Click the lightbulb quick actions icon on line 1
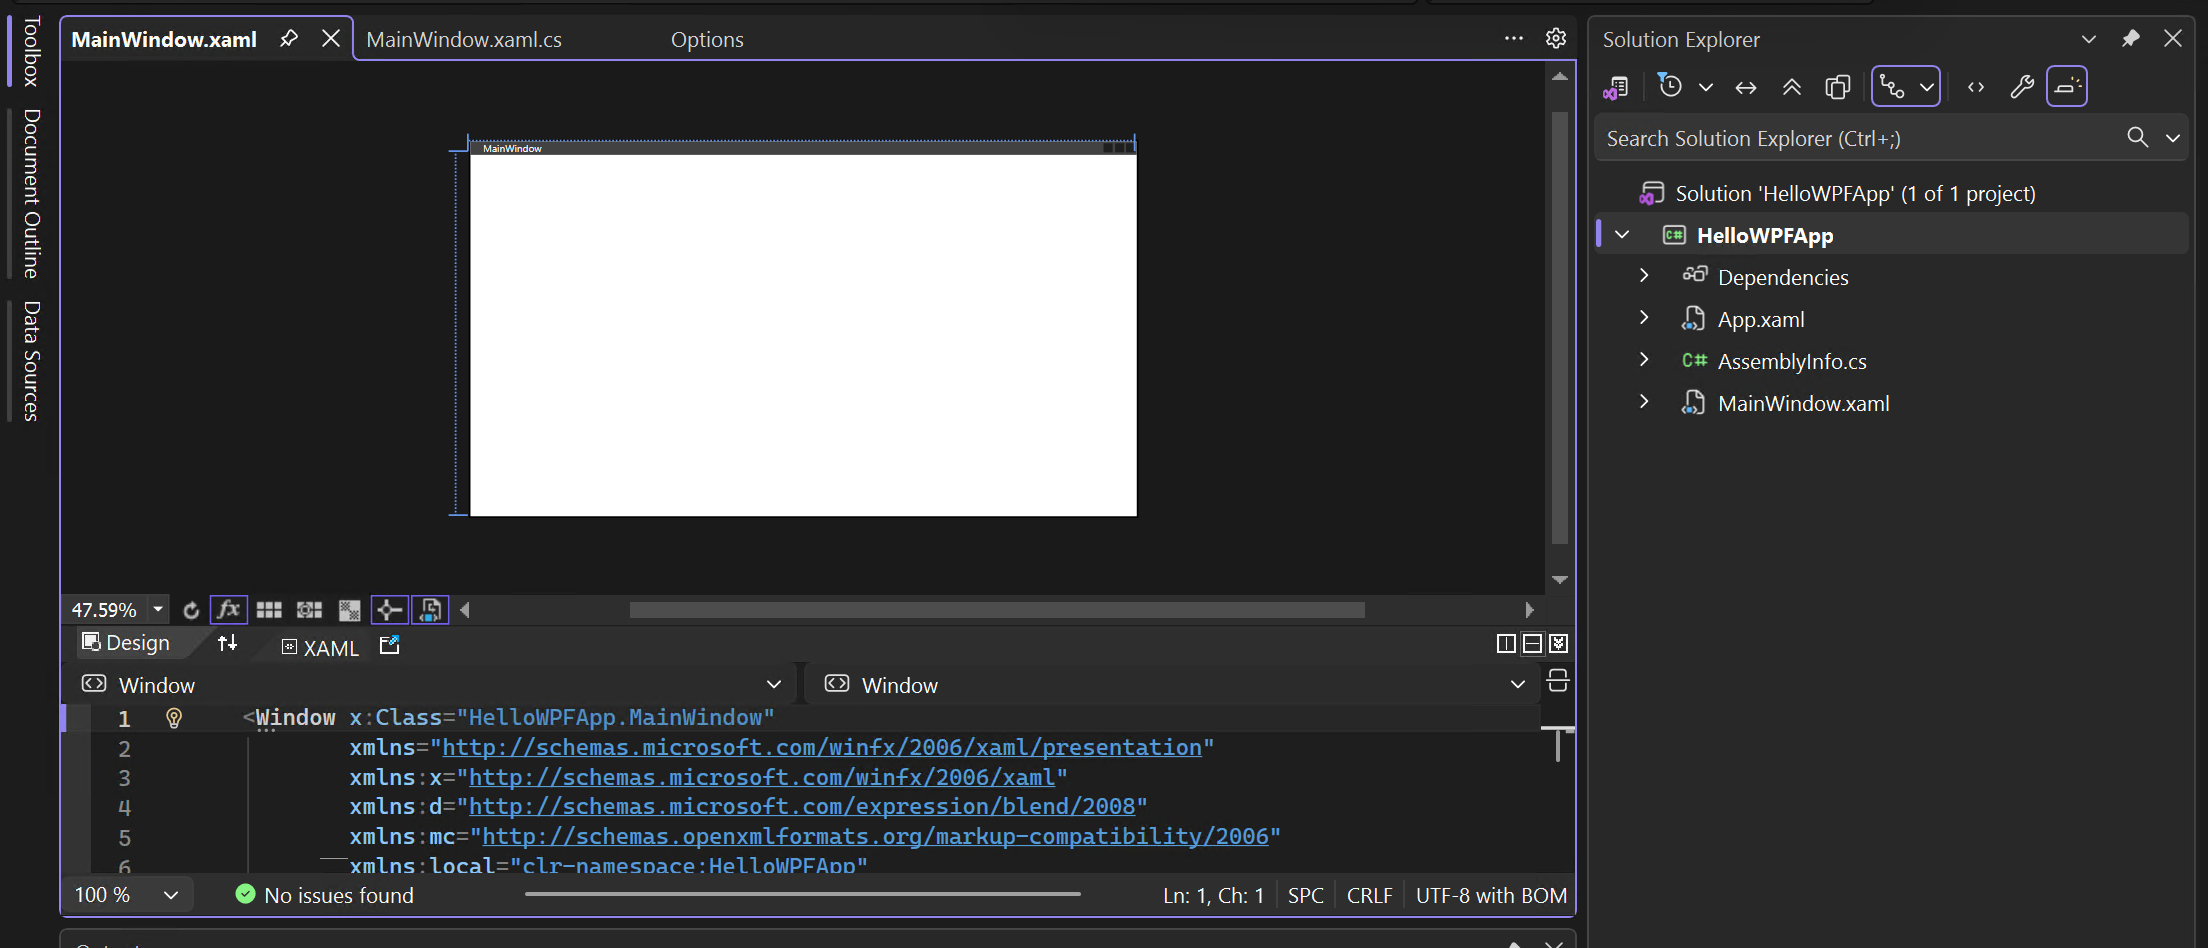This screenshot has height=948, width=2208. (x=175, y=718)
